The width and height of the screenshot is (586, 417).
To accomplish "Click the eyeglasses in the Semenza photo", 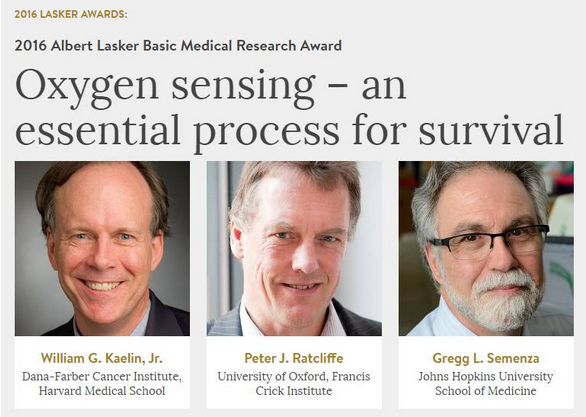I will pos(490,241).
